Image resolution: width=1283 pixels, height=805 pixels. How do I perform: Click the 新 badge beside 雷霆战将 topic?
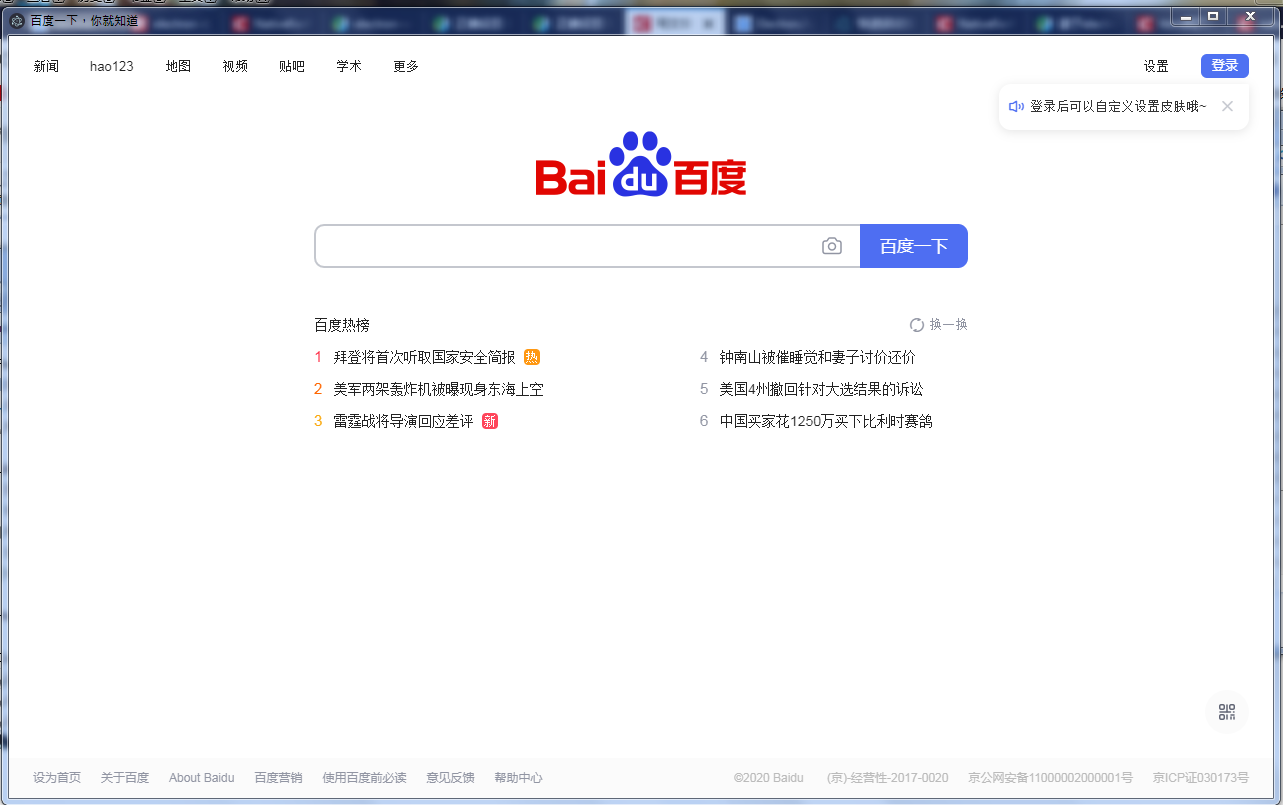(x=491, y=421)
